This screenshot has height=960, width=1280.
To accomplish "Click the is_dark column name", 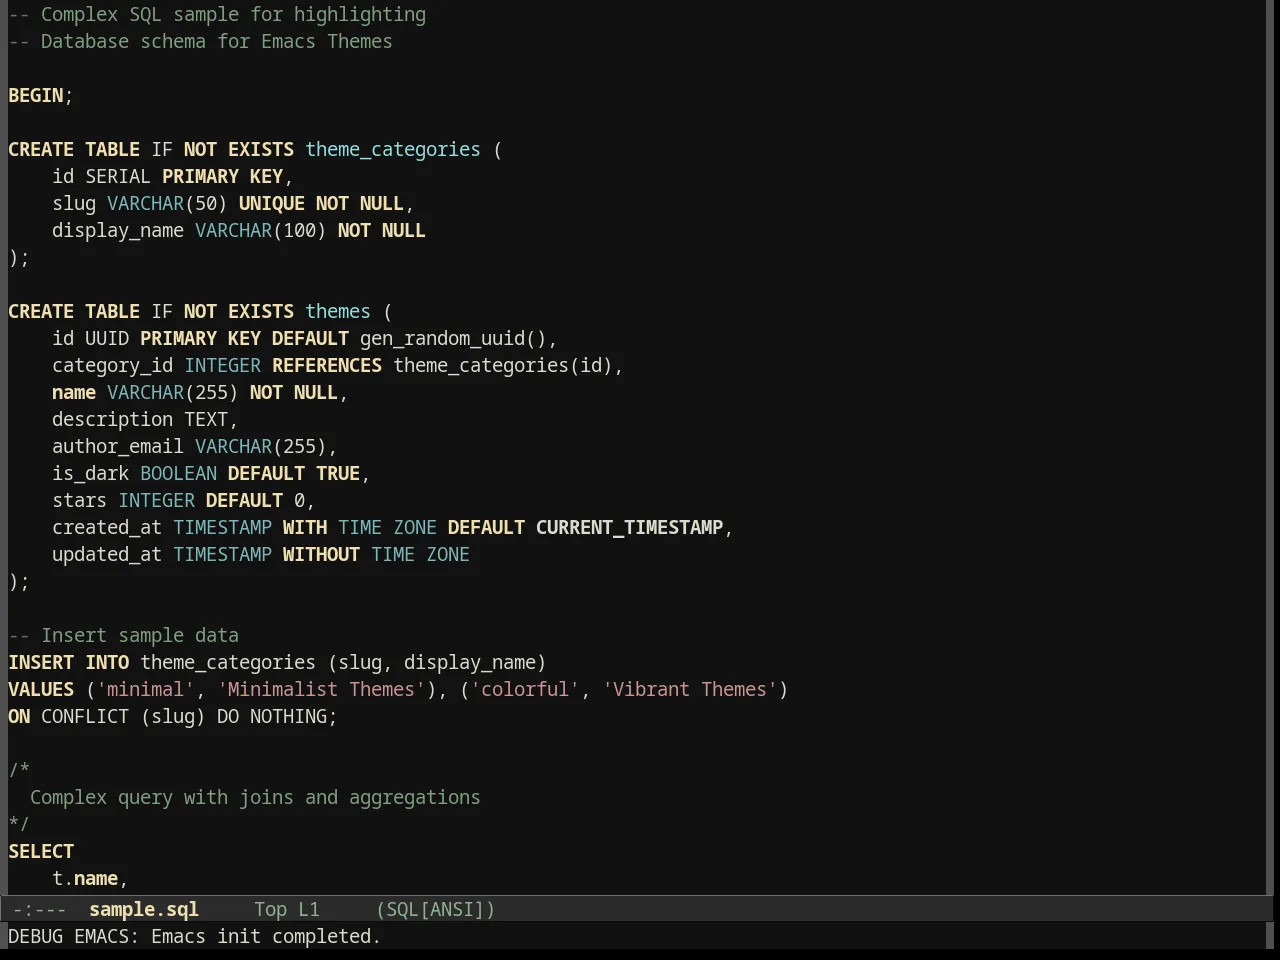I will [91, 473].
